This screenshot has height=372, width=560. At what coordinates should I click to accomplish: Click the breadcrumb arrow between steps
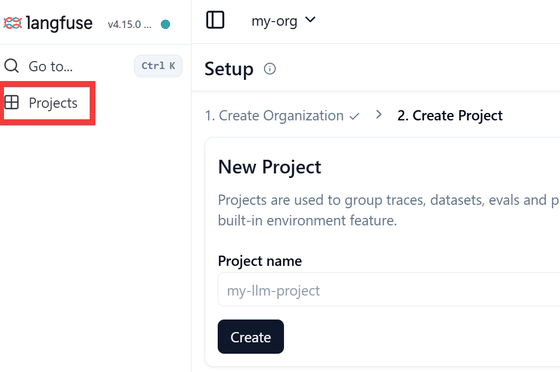[x=379, y=115]
